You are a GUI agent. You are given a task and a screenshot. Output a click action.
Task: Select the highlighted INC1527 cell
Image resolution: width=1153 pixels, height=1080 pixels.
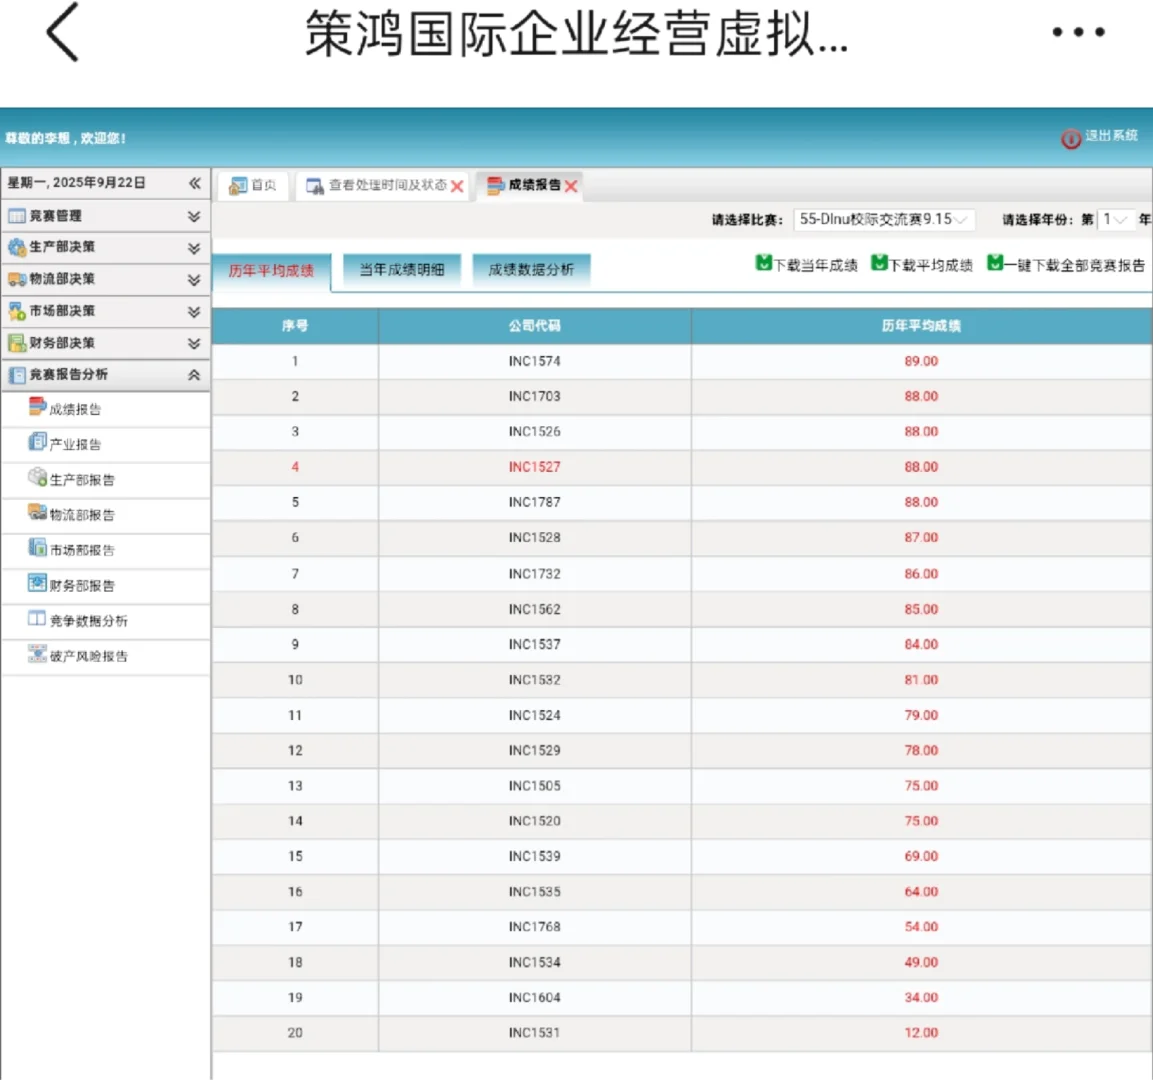pyautogui.click(x=535, y=467)
